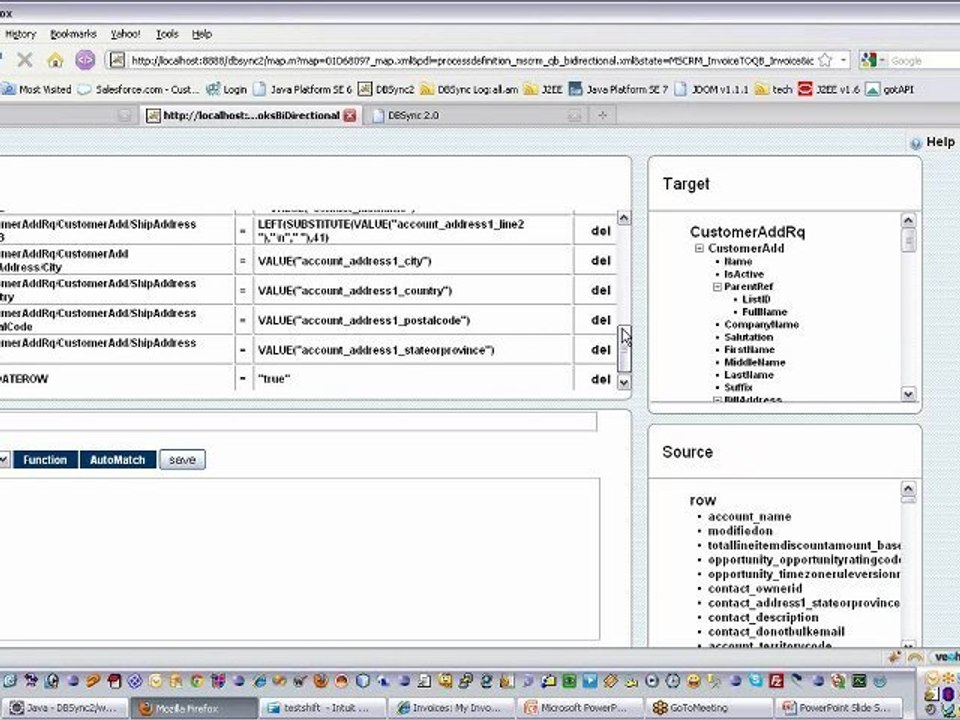The width and height of the screenshot is (960, 720).
Task: Switch to GoToMeeting in taskbar
Action: [x=709, y=708]
